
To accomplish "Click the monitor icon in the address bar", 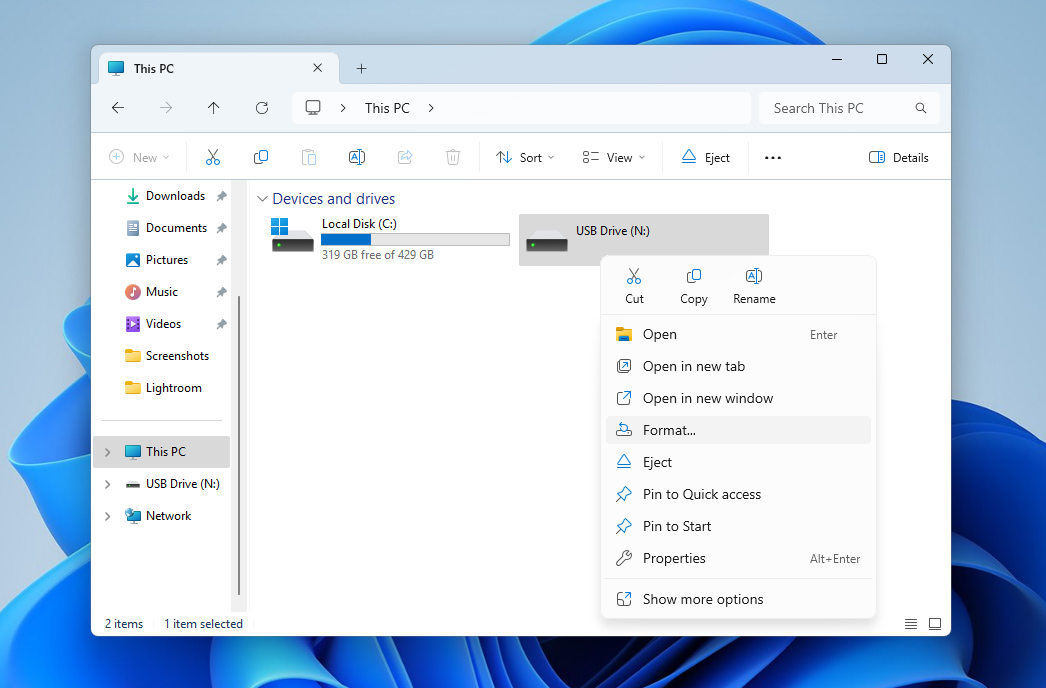I will click(x=313, y=107).
